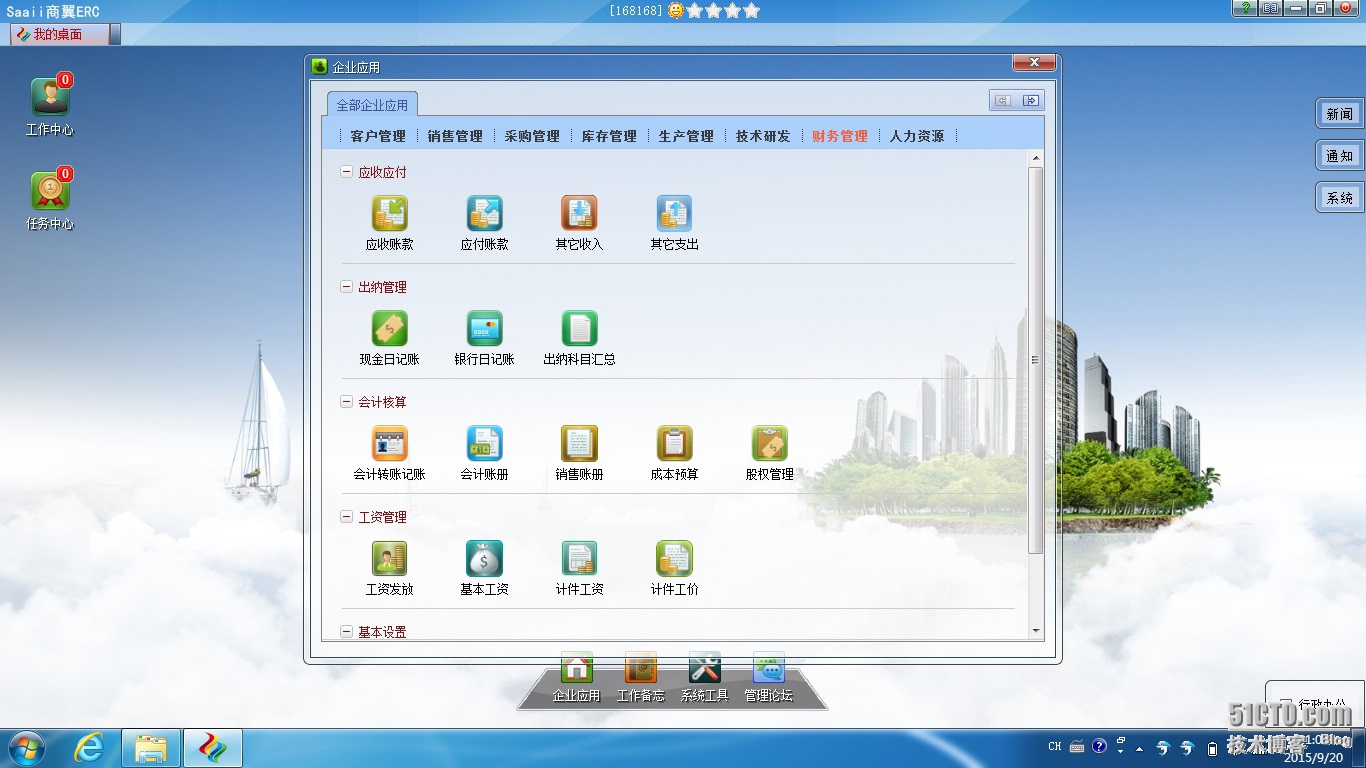The width and height of the screenshot is (1366, 768).
Task: Open the 管理论坛 dock icon
Action: 768,668
